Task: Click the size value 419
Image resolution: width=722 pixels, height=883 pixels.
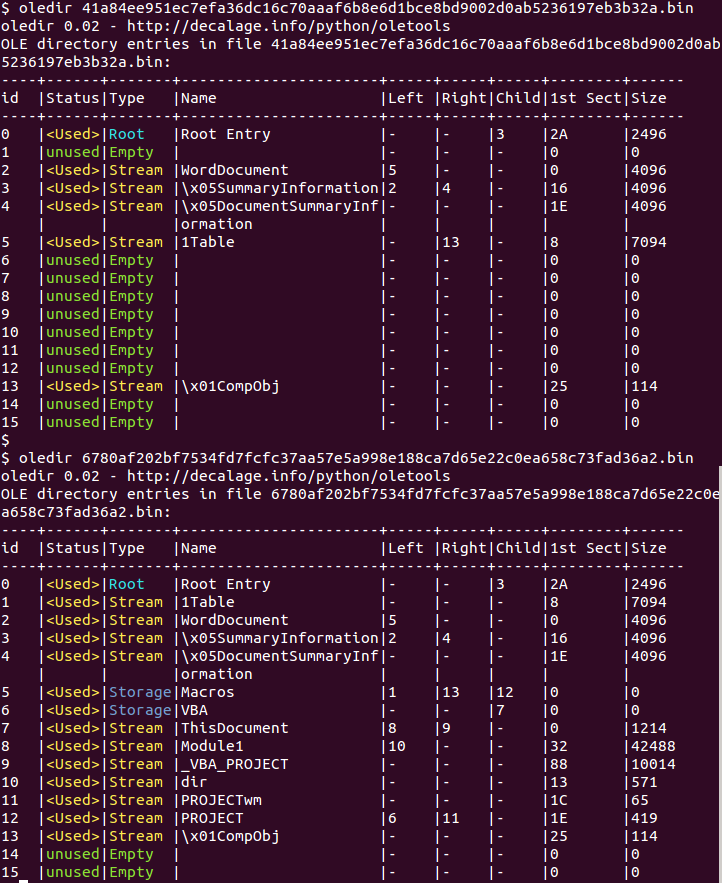Action: tap(644, 818)
